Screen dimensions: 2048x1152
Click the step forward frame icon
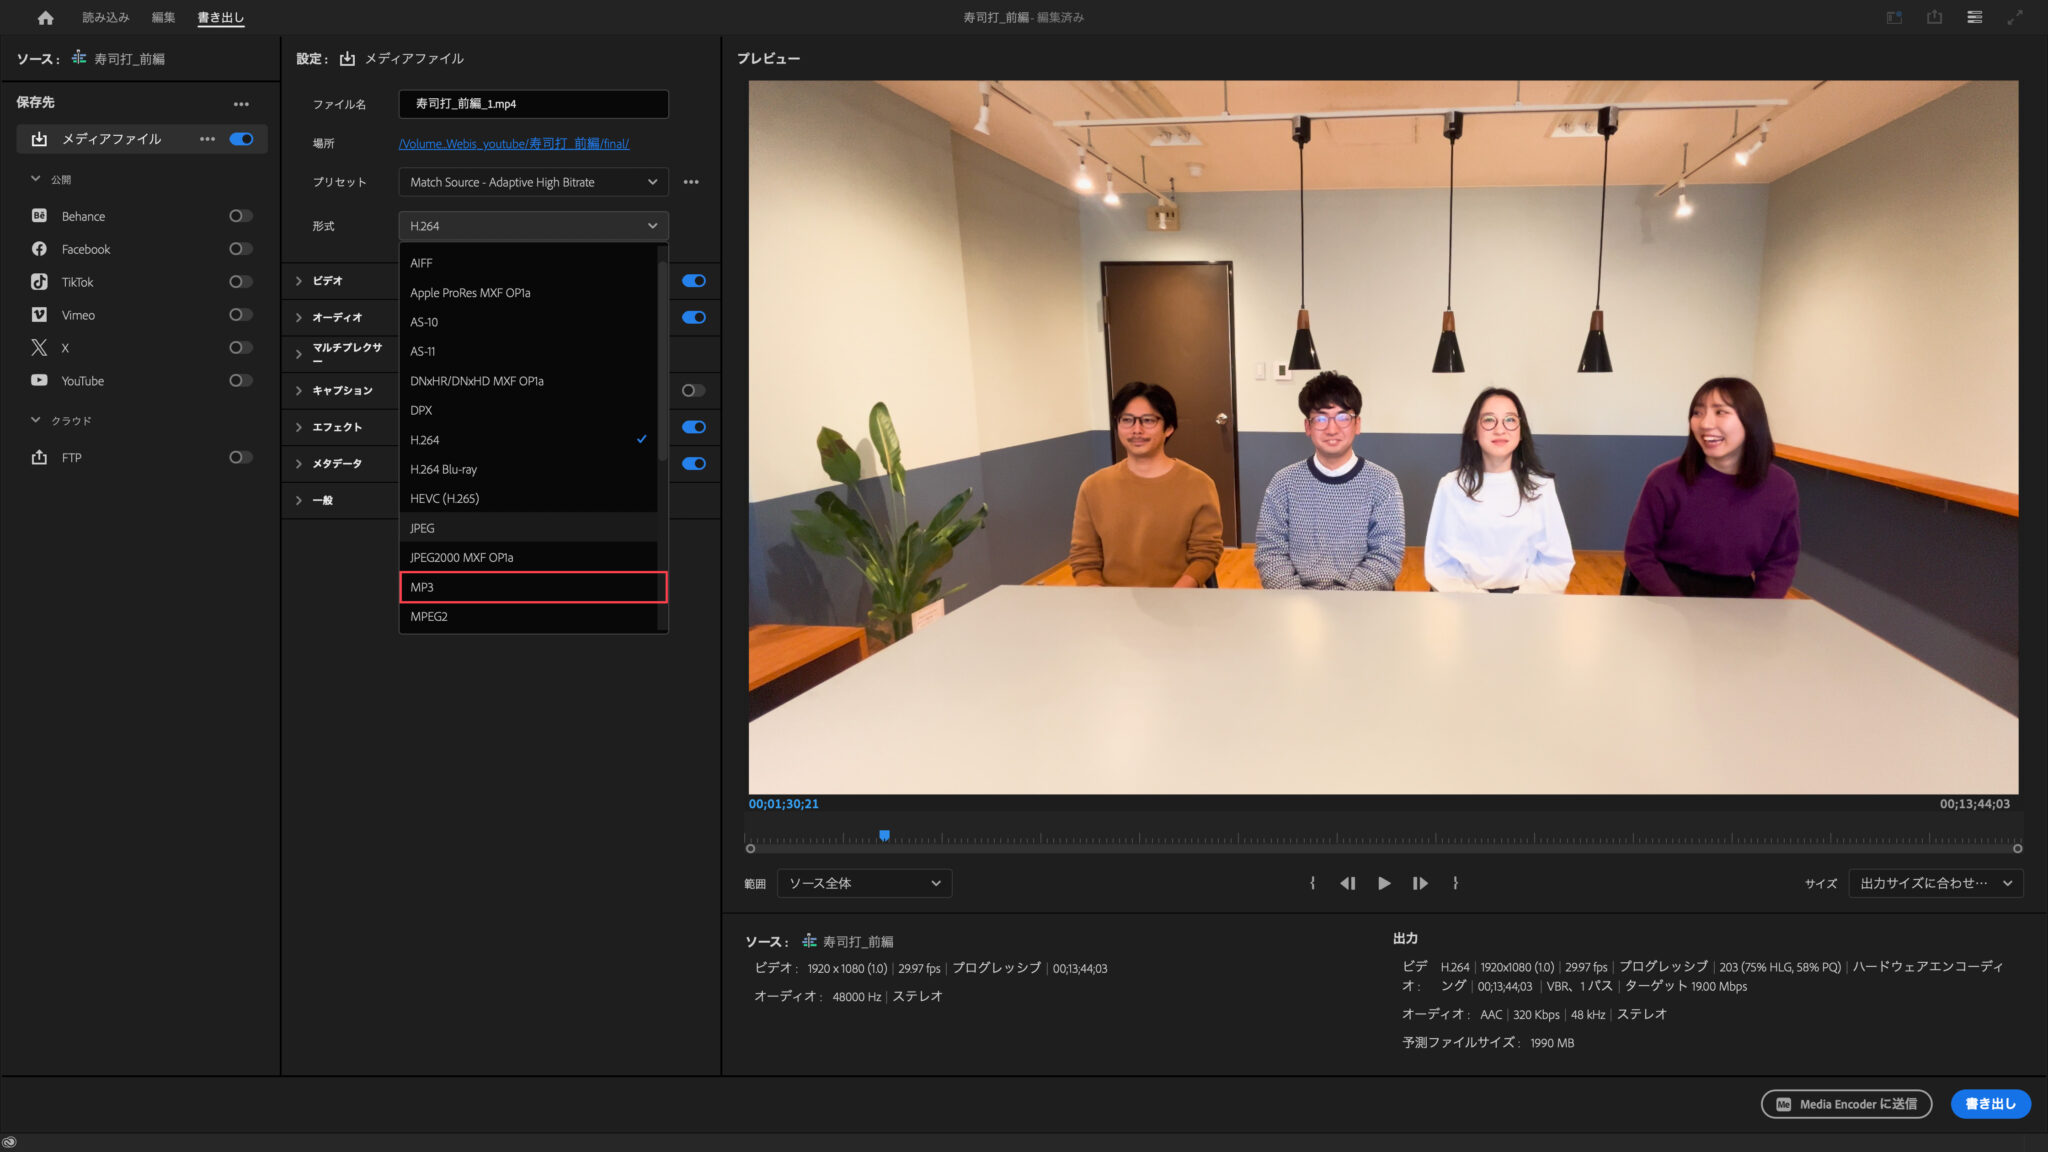click(1419, 883)
